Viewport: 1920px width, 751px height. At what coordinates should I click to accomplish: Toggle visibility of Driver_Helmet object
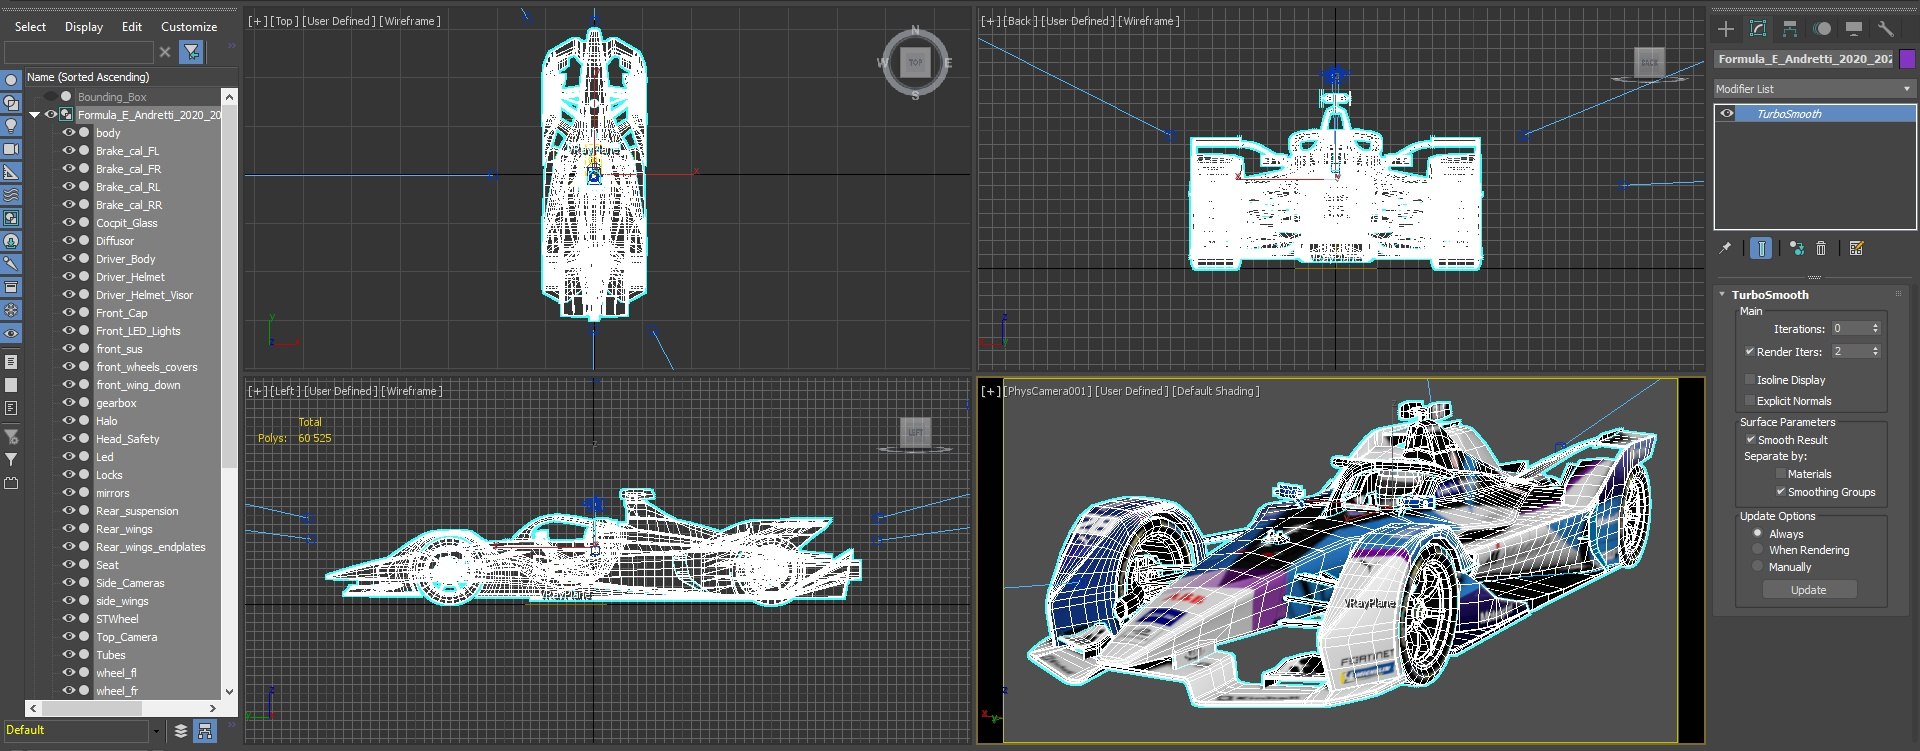[x=69, y=277]
